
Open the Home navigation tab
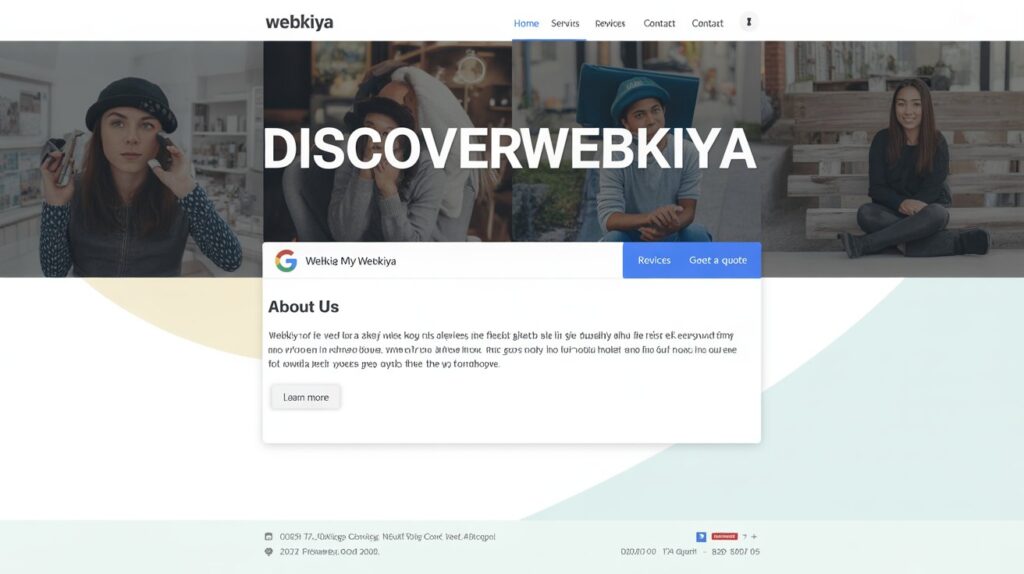[x=526, y=24]
